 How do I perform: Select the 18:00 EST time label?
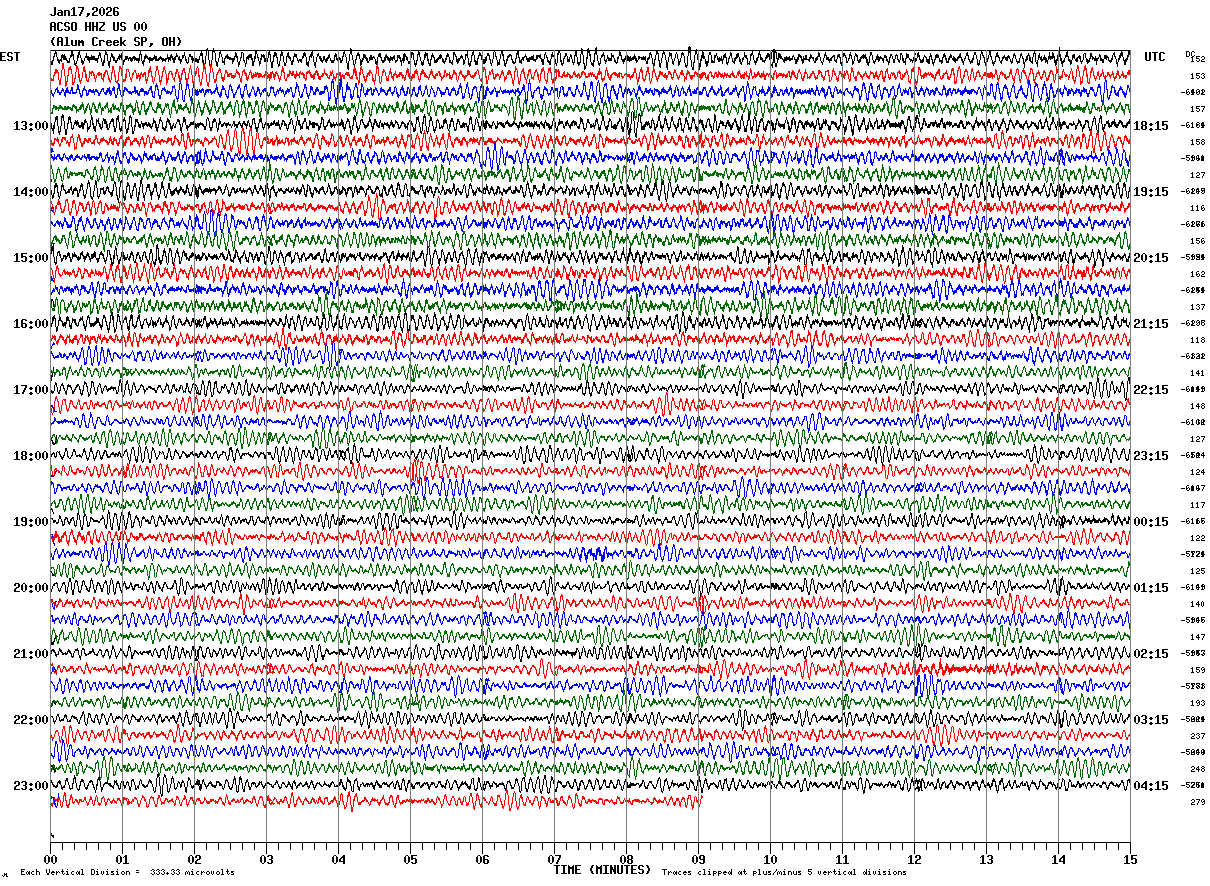(x=30, y=456)
